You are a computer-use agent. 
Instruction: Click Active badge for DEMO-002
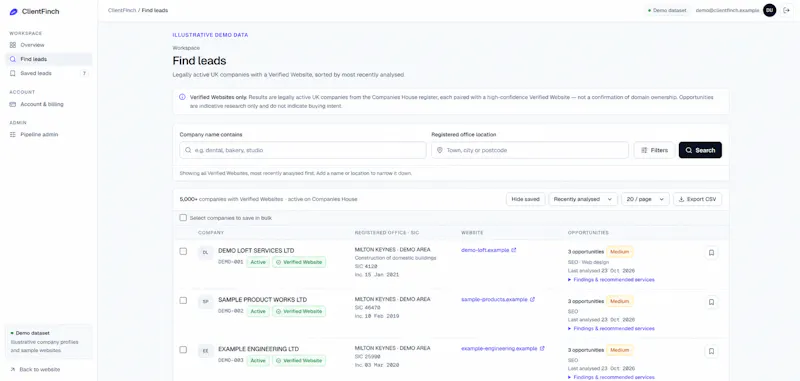(x=258, y=311)
